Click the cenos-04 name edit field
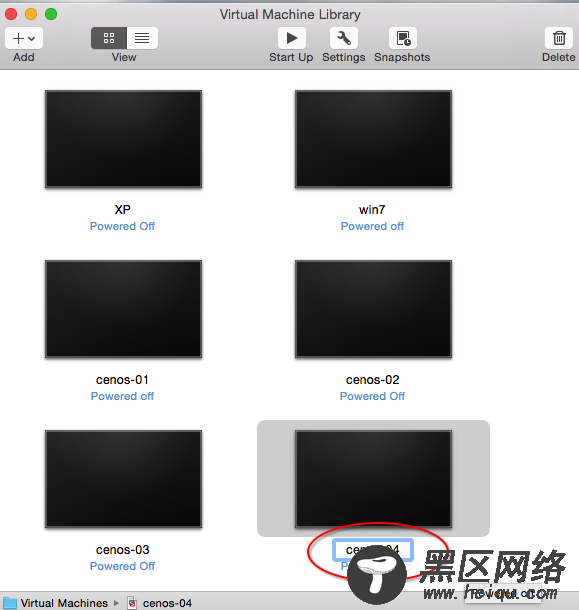Image resolution: width=579 pixels, height=610 pixels. [x=372, y=550]
